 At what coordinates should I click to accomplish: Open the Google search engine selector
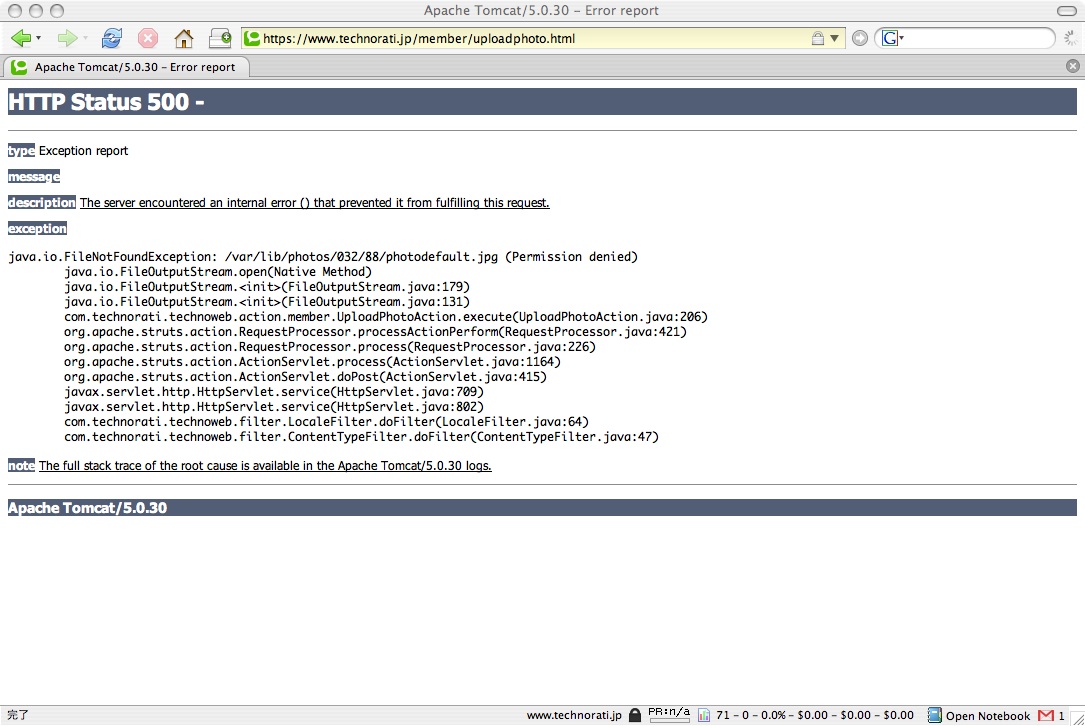(893, 38)
